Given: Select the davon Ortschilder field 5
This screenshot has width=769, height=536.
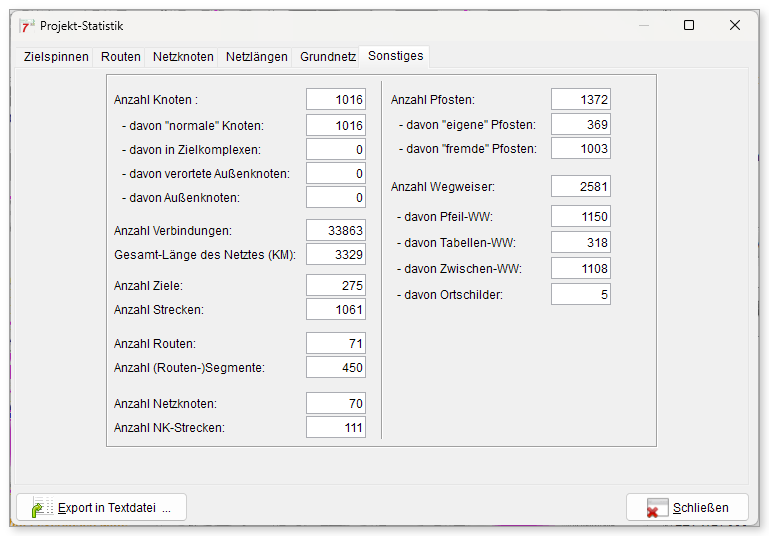Looking at the screenshot, I should point(581,294).
